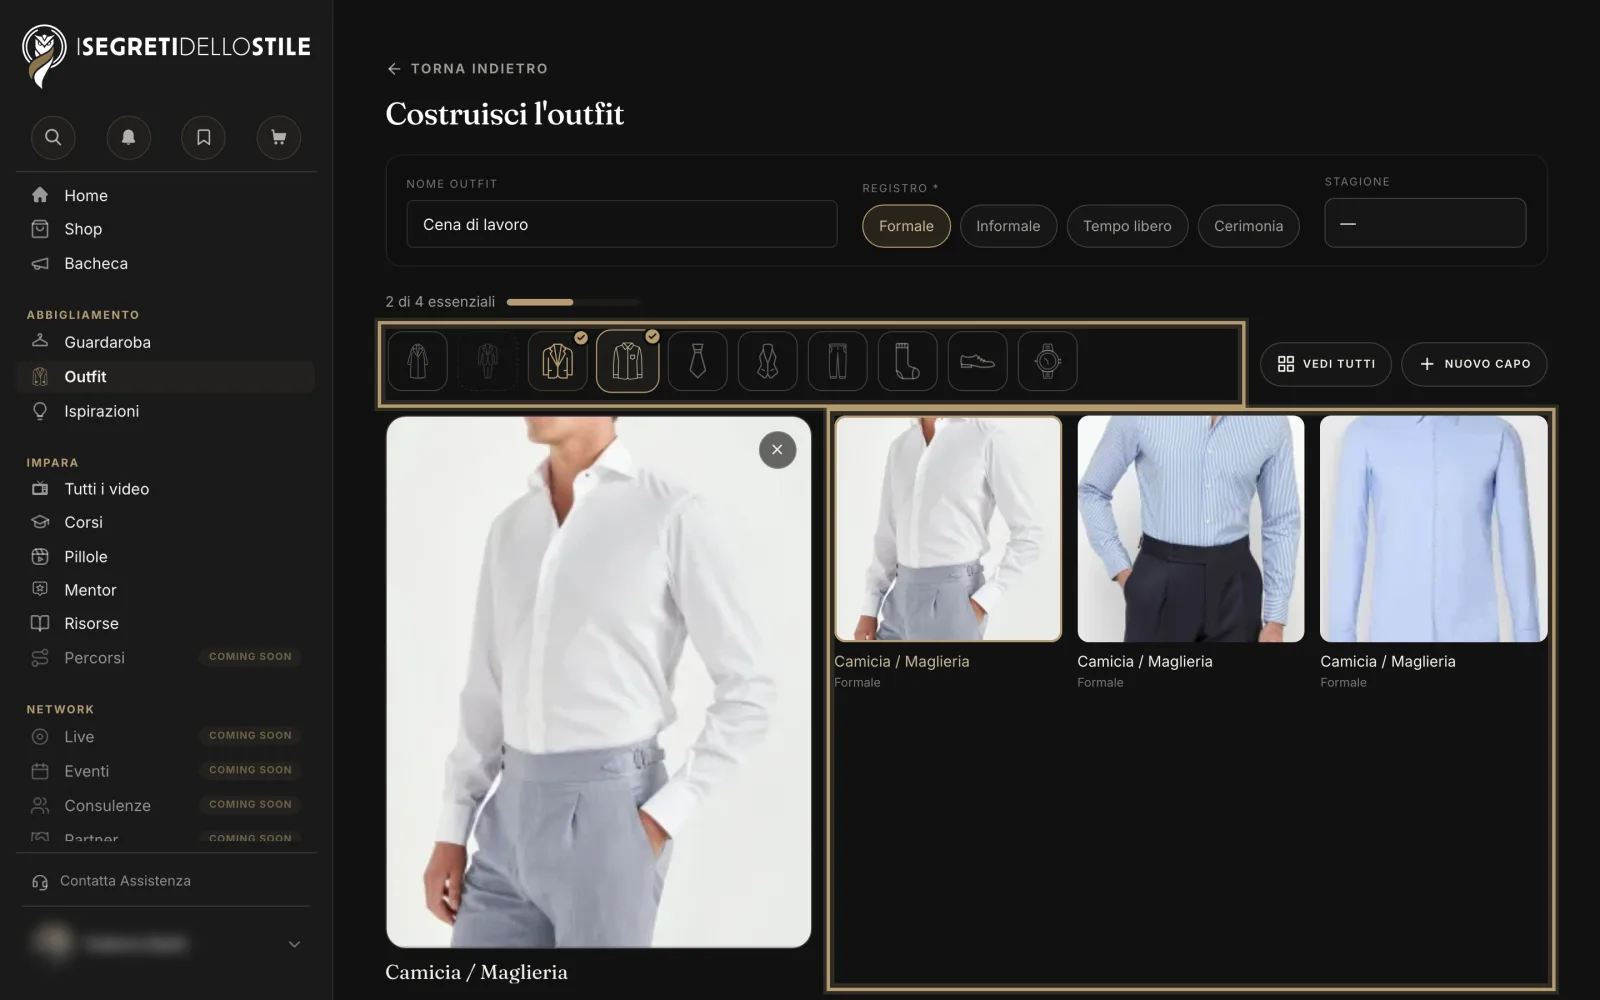The height and width of the screenshot is (1000, 1600).
Task: Open the wristwatch accessory category
Action: click(x=1047, y=361)
